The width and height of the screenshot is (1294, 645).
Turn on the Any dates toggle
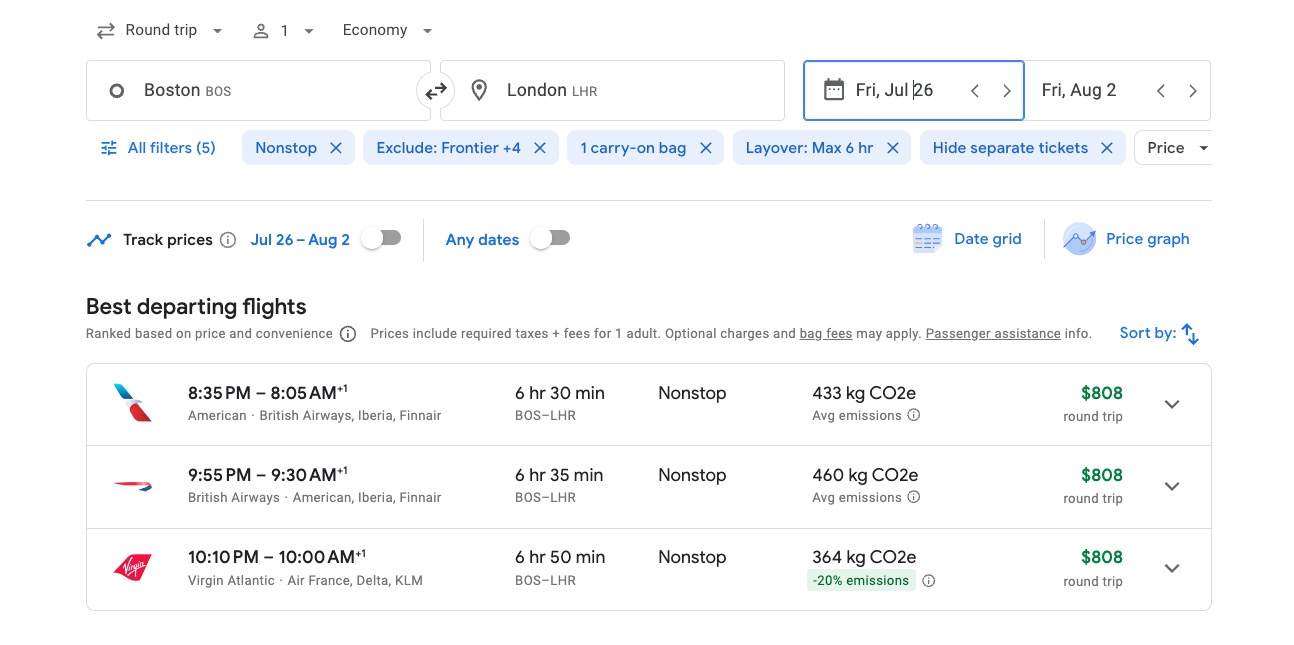coord(549,239)
